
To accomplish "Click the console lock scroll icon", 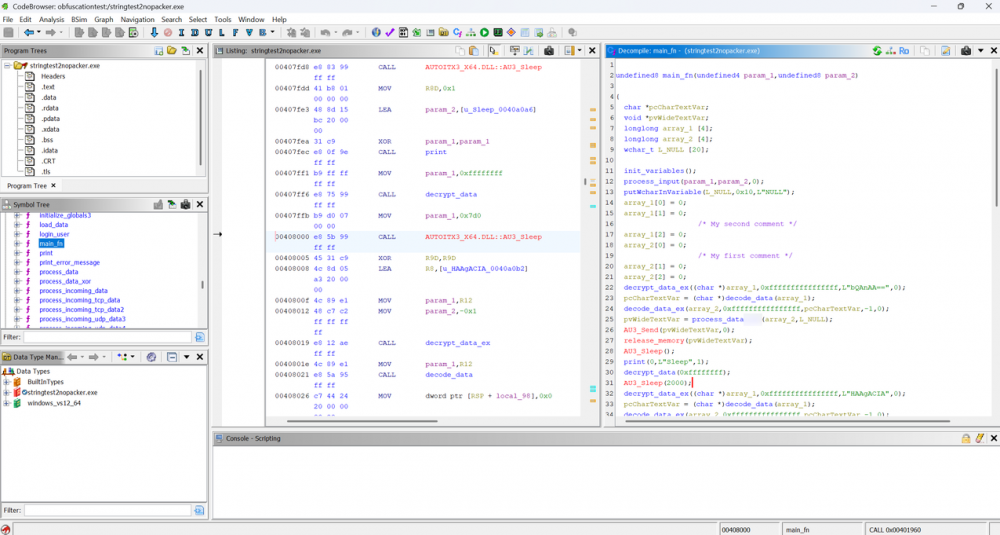I will click(x=966, y=438).
